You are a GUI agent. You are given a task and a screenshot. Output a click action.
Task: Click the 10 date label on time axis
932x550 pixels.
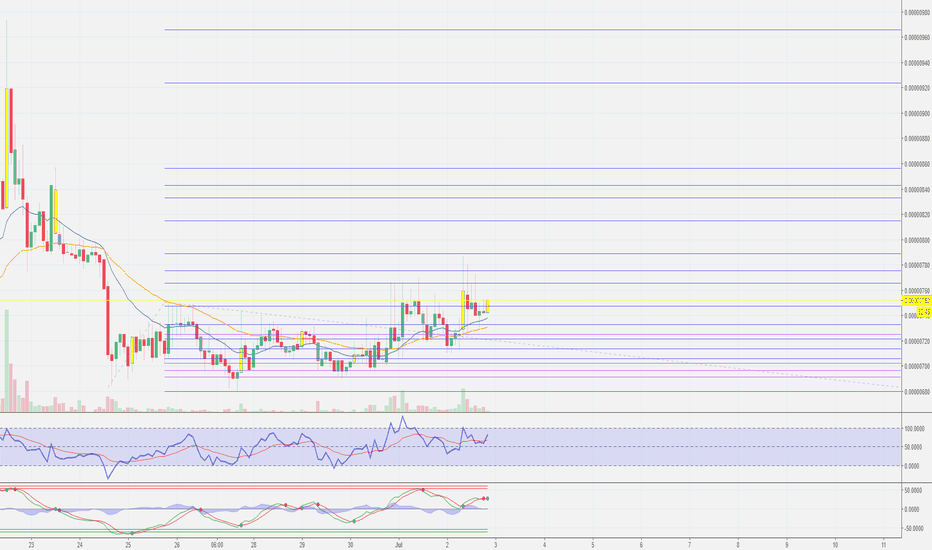point(835,544)
